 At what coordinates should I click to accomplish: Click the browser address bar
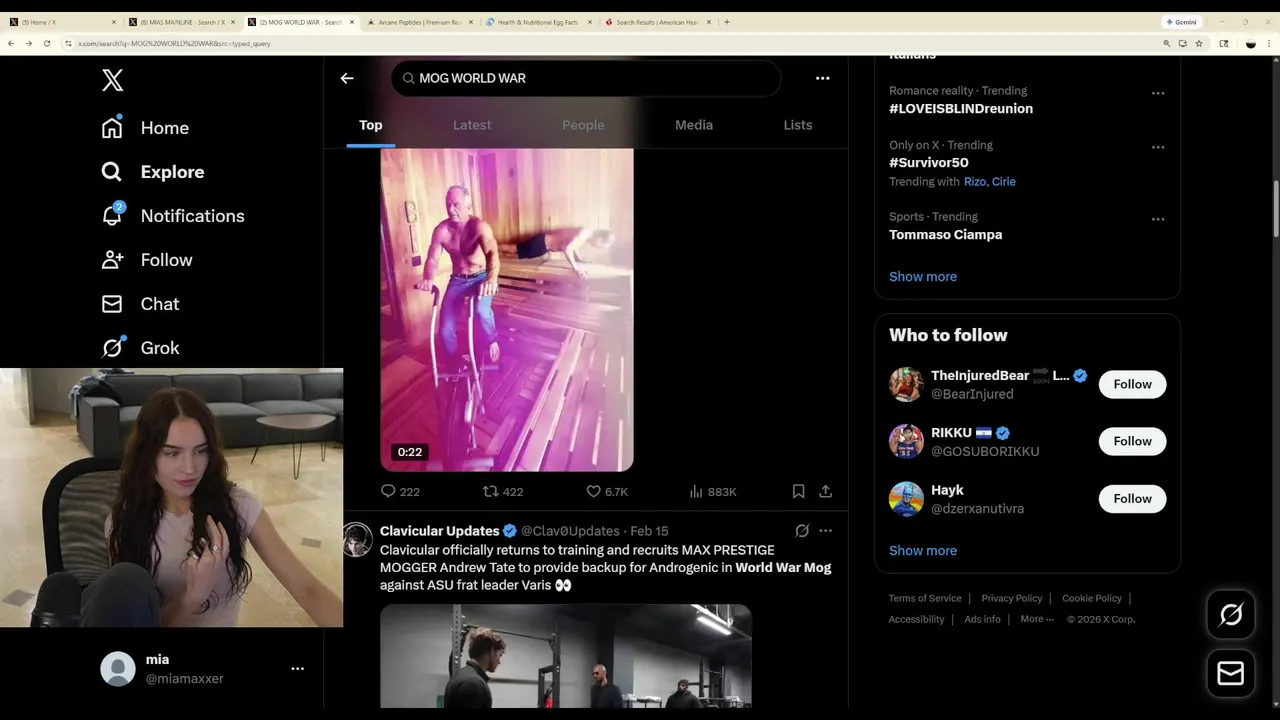click(610, 43)
